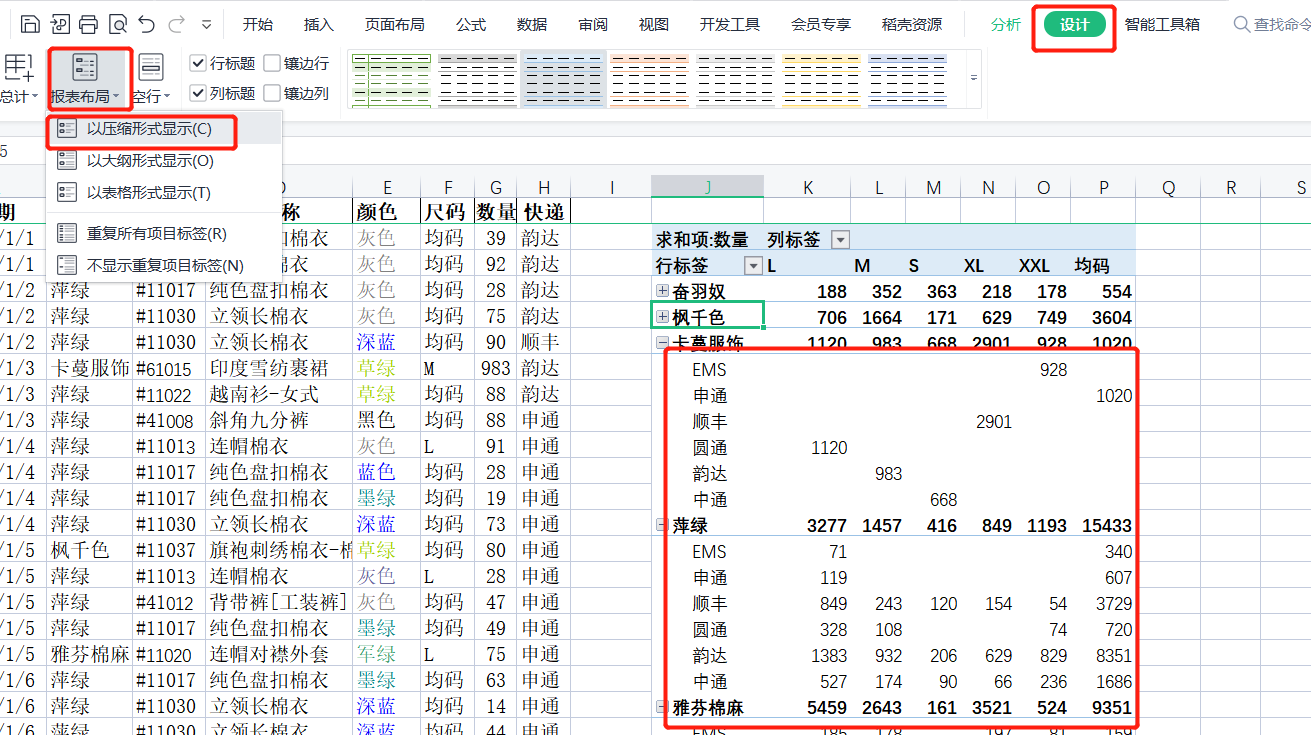
Task: Select 以大纲形式显示(O) menu option
Action: [x=149, y=161]
